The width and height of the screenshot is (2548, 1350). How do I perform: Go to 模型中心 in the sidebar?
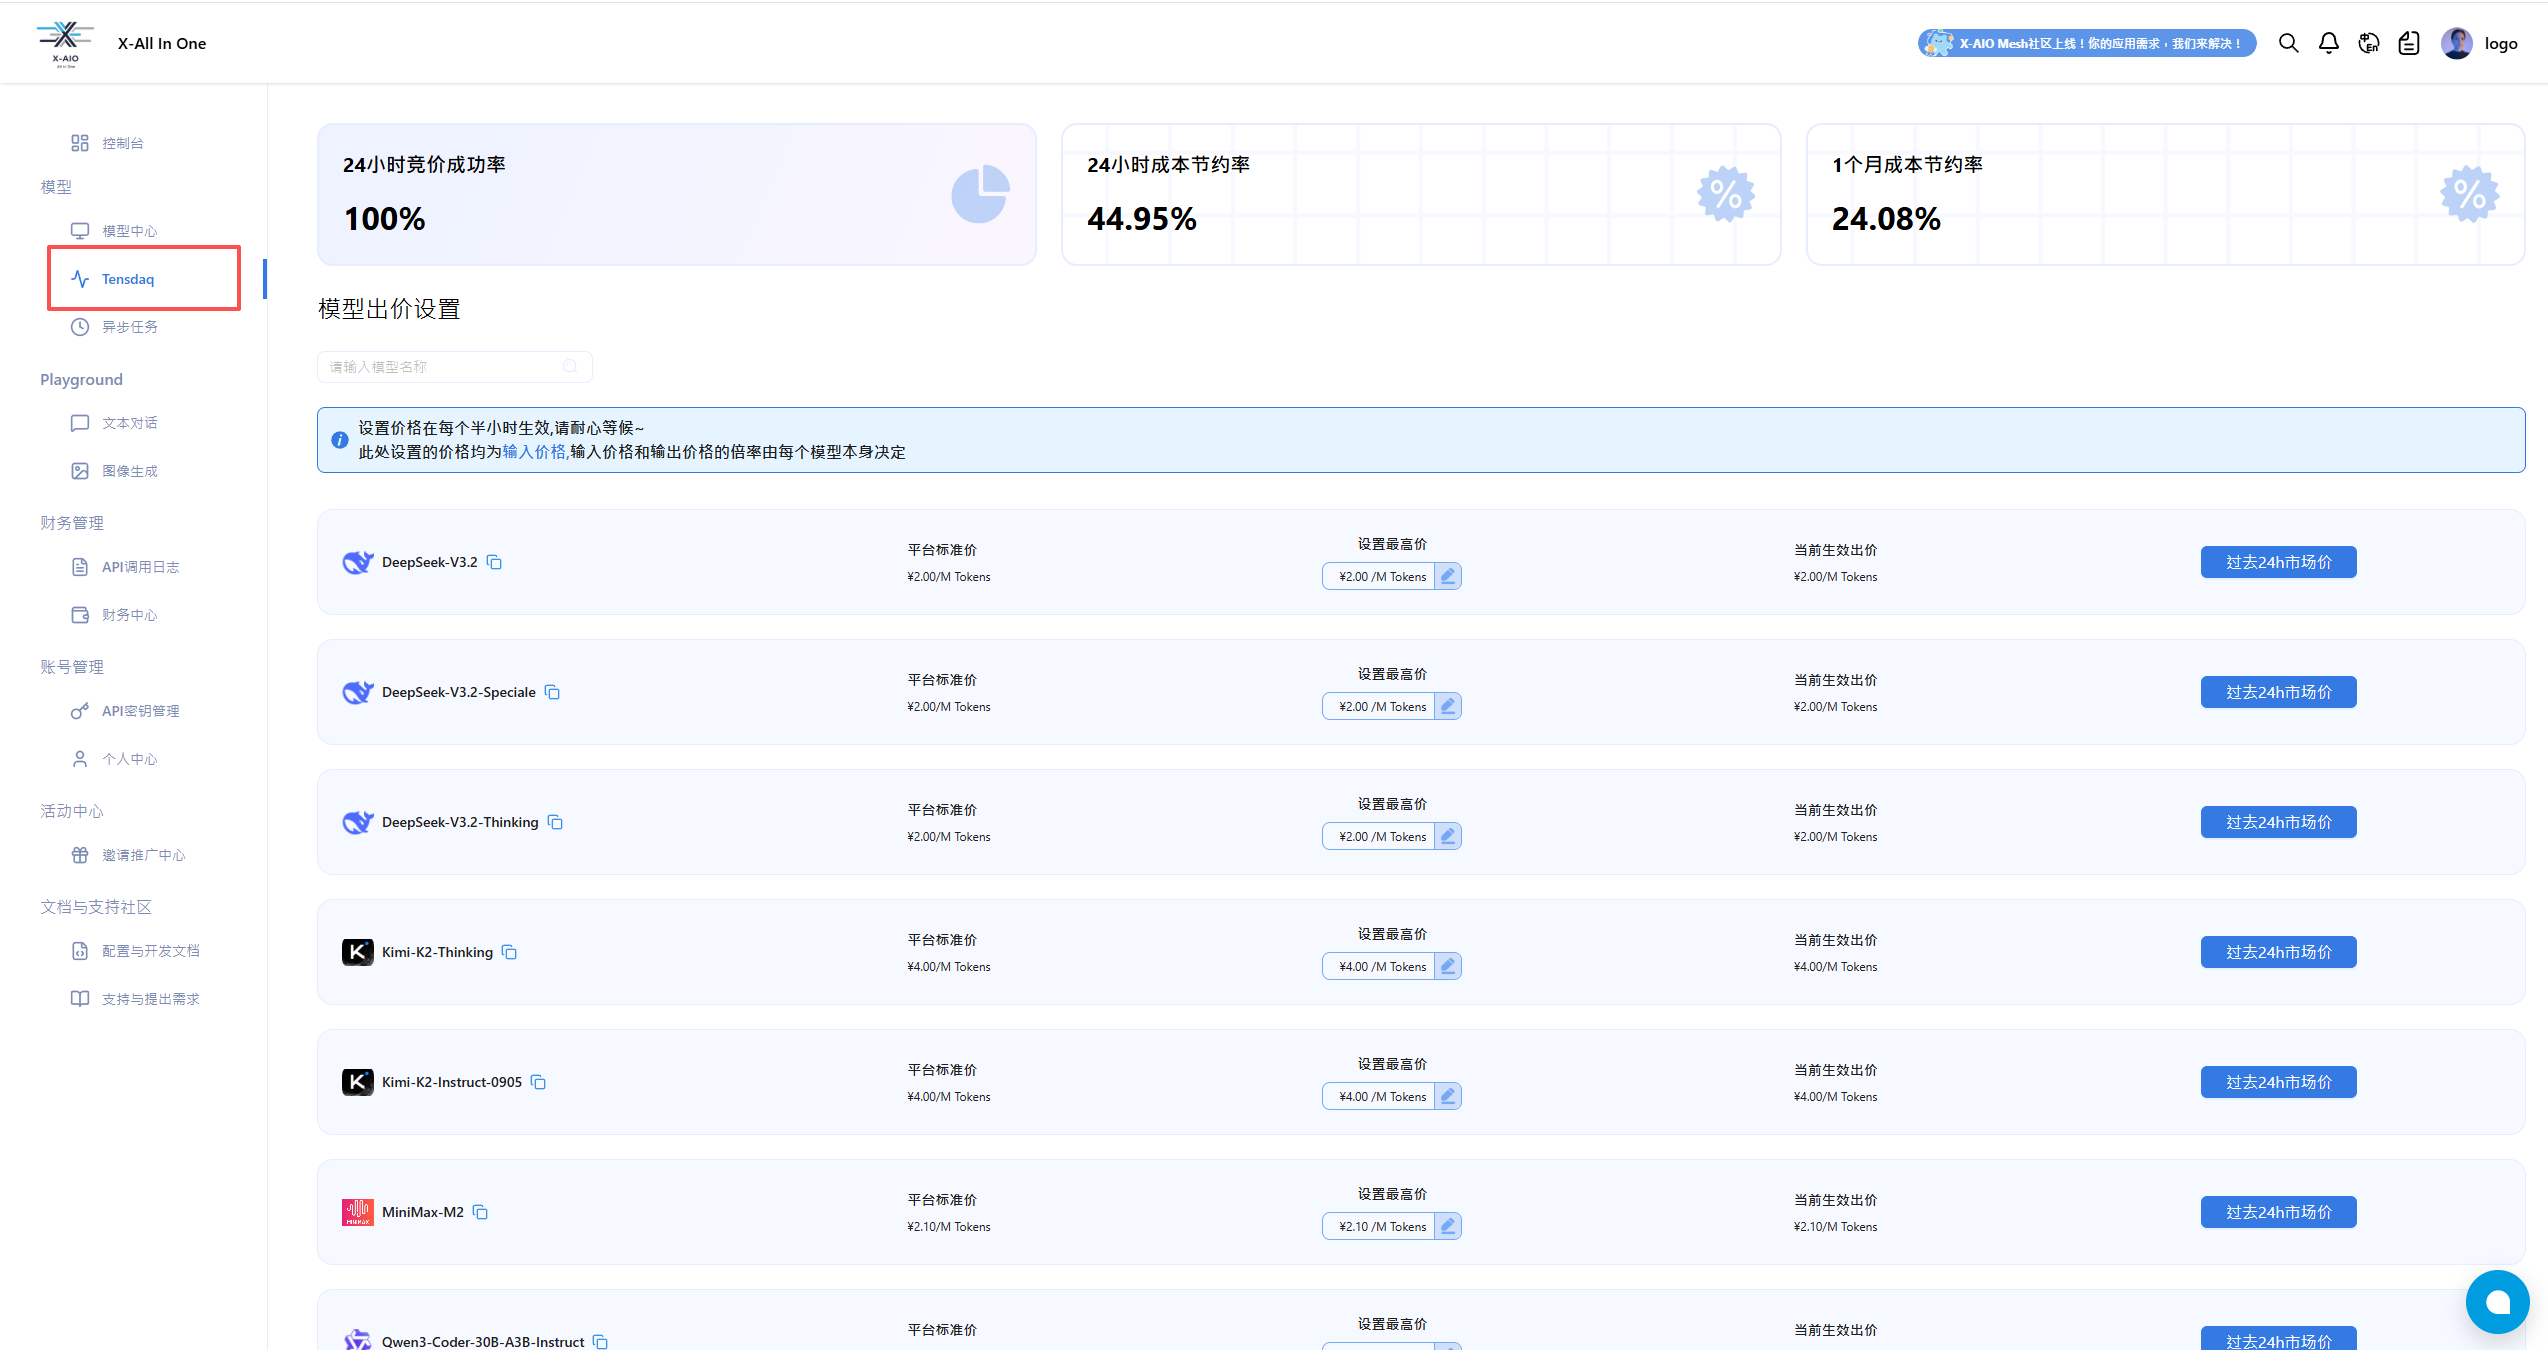pyautogui.click(x=129, y=231)
